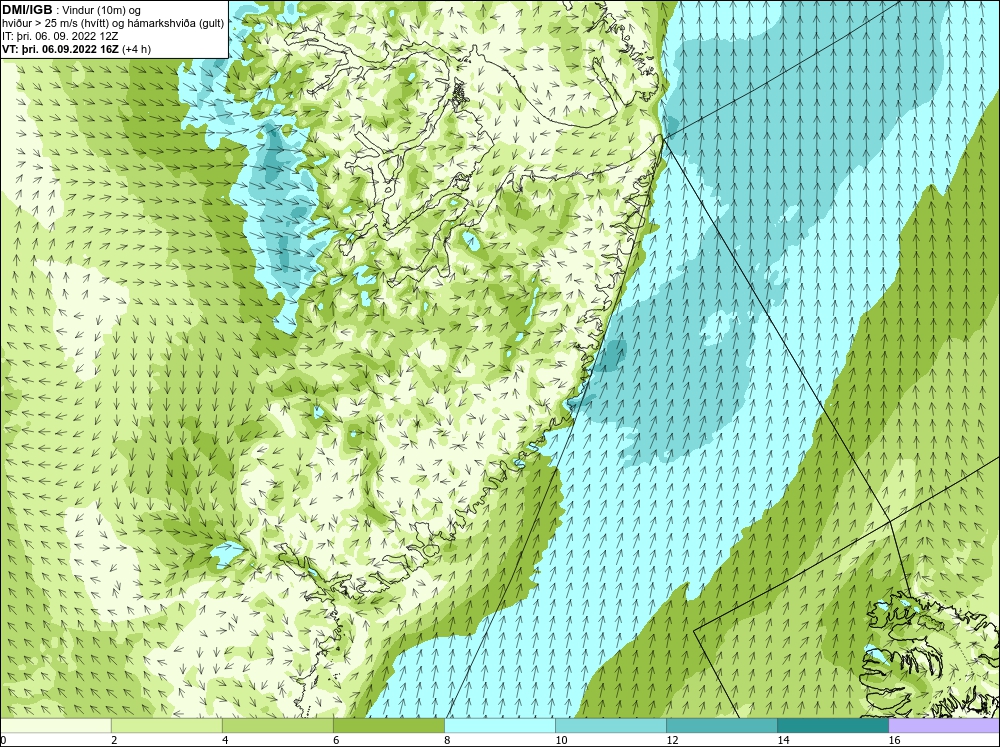Click the '(+4 h)' forecast offset text
Viewport: 1000px width, 747px height.
[136, 49]
